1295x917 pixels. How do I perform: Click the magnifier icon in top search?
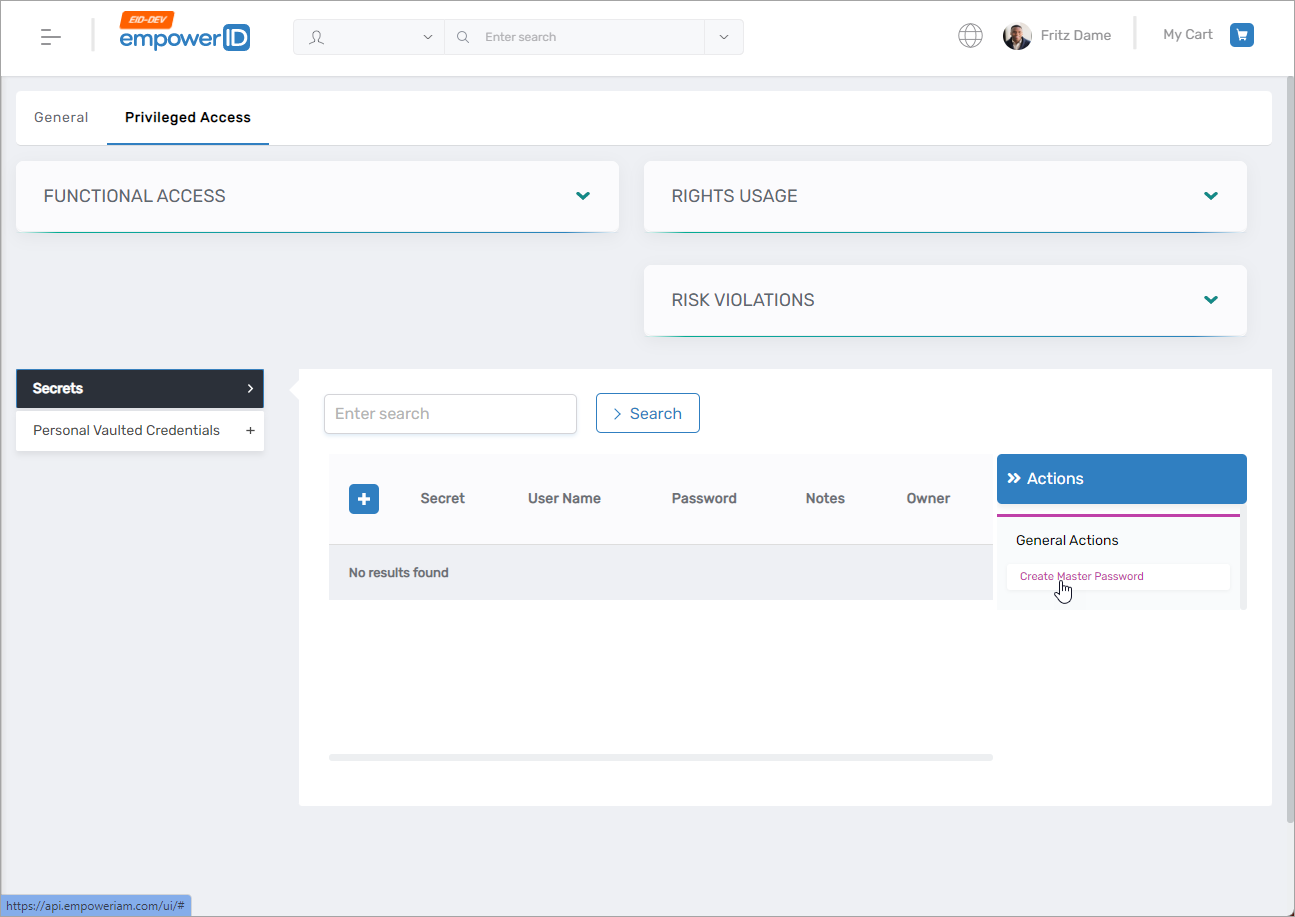point(463,37)
